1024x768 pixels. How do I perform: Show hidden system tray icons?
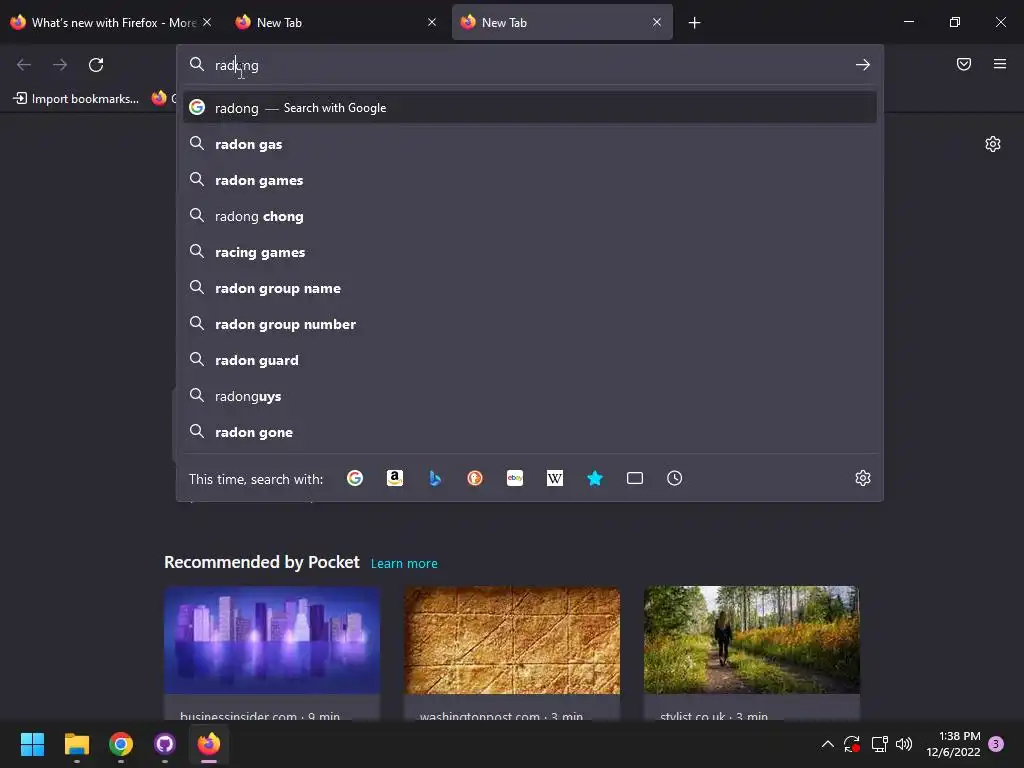[x=827, y=744]
